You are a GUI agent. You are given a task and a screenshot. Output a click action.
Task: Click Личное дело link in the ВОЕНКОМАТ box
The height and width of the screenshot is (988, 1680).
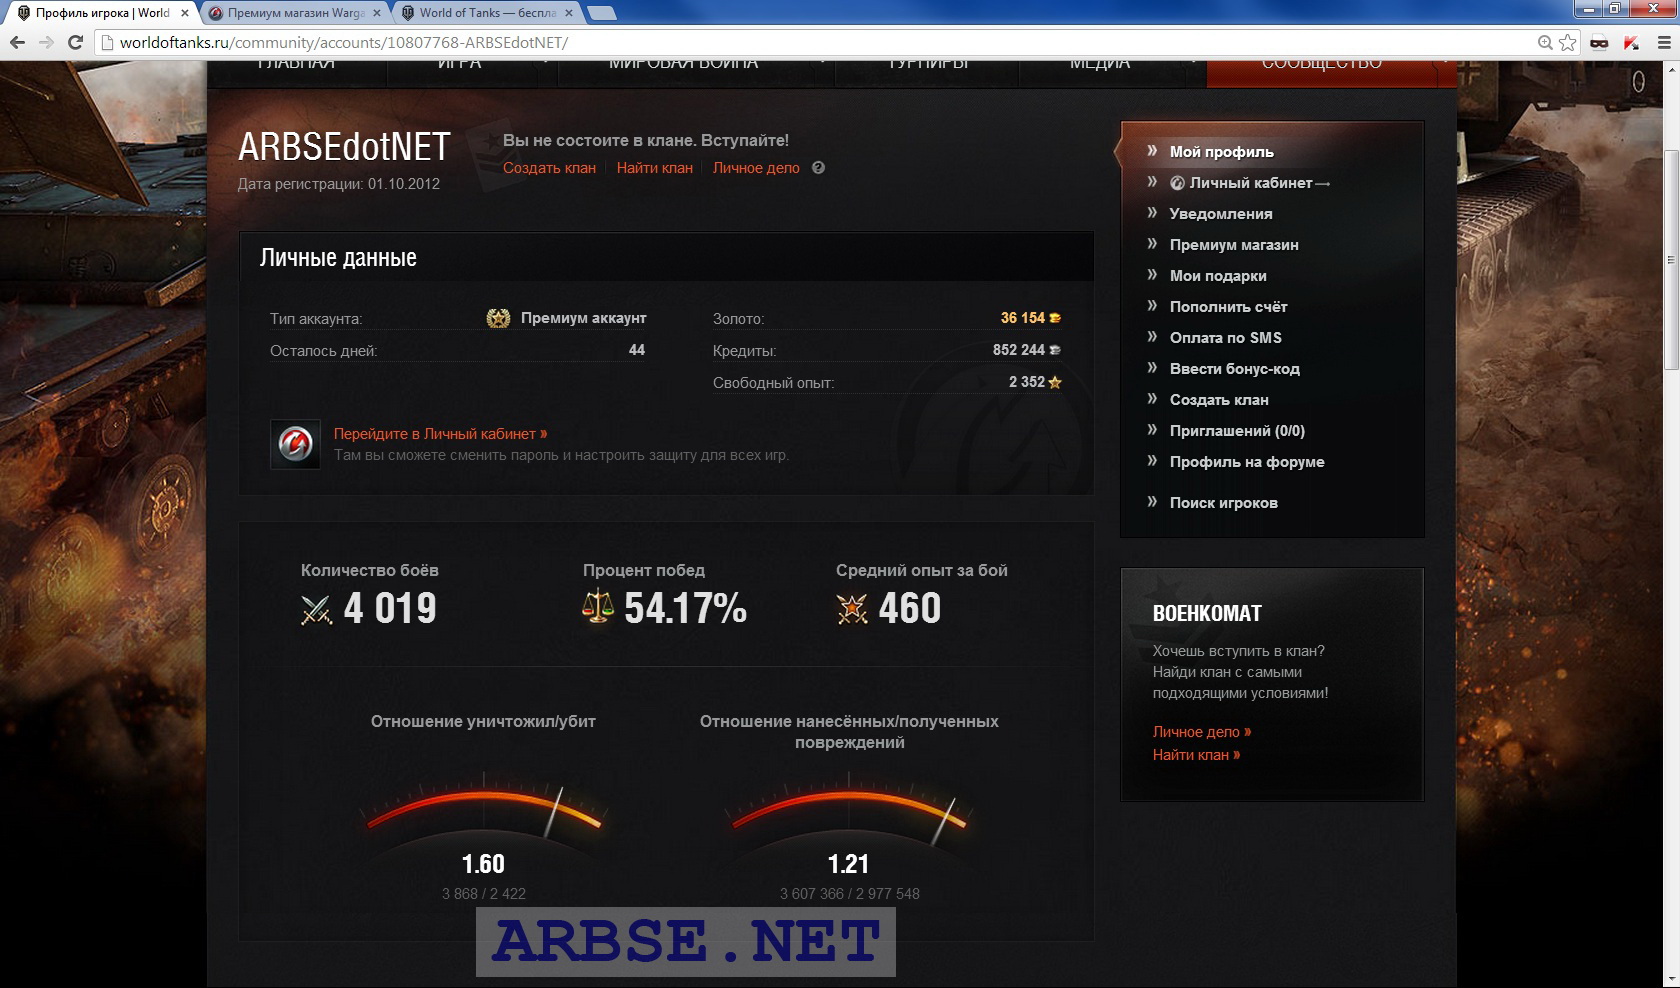coord(1201,732)
